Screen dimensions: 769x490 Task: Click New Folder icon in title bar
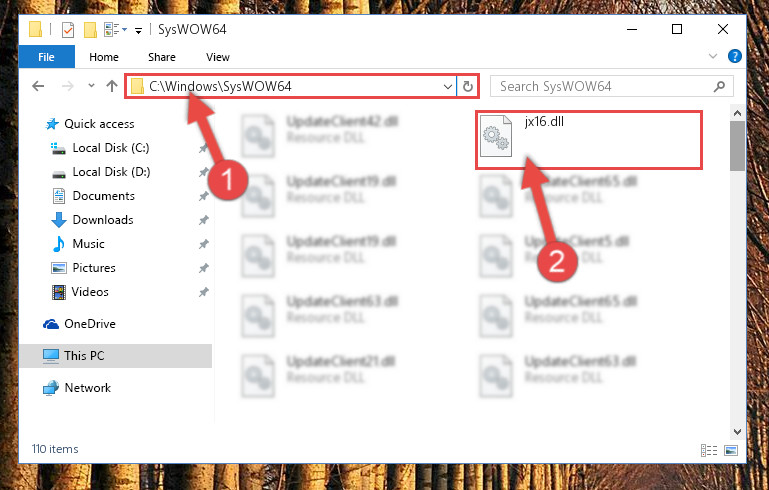pyautogui.click(x=90, y=30)
